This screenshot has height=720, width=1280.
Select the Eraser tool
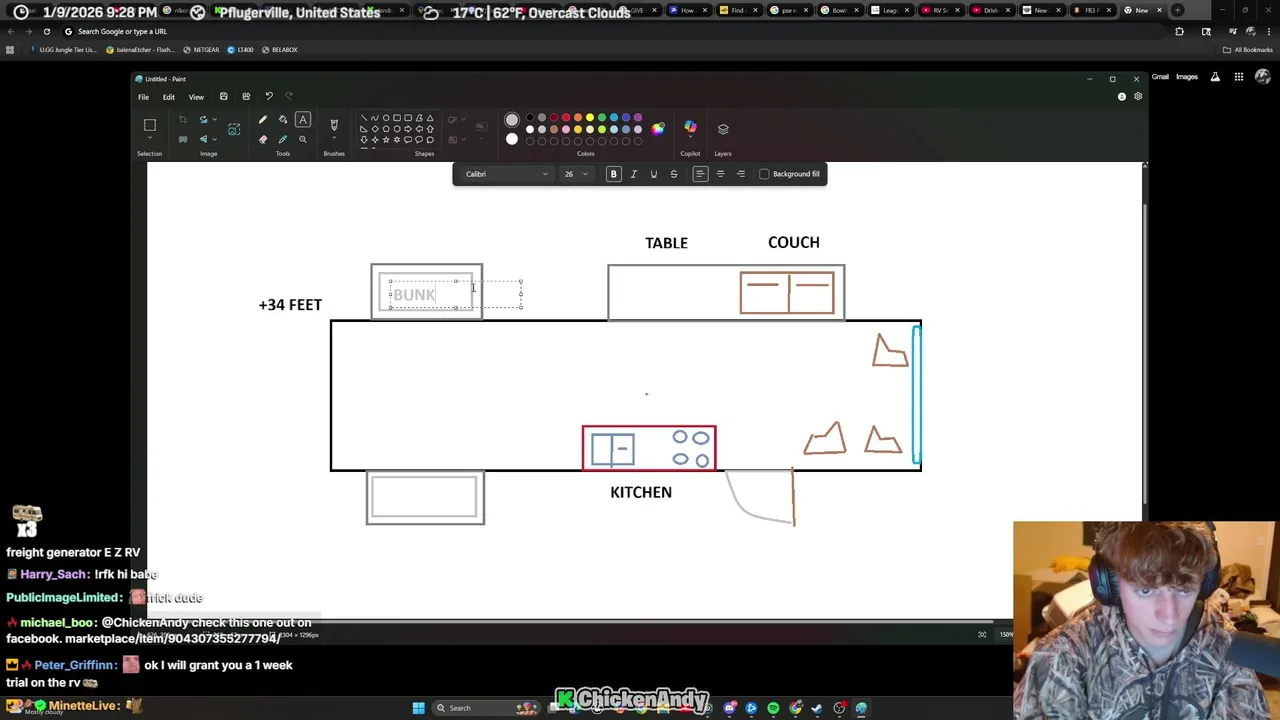pyautogui.click(x=263, y=139)
